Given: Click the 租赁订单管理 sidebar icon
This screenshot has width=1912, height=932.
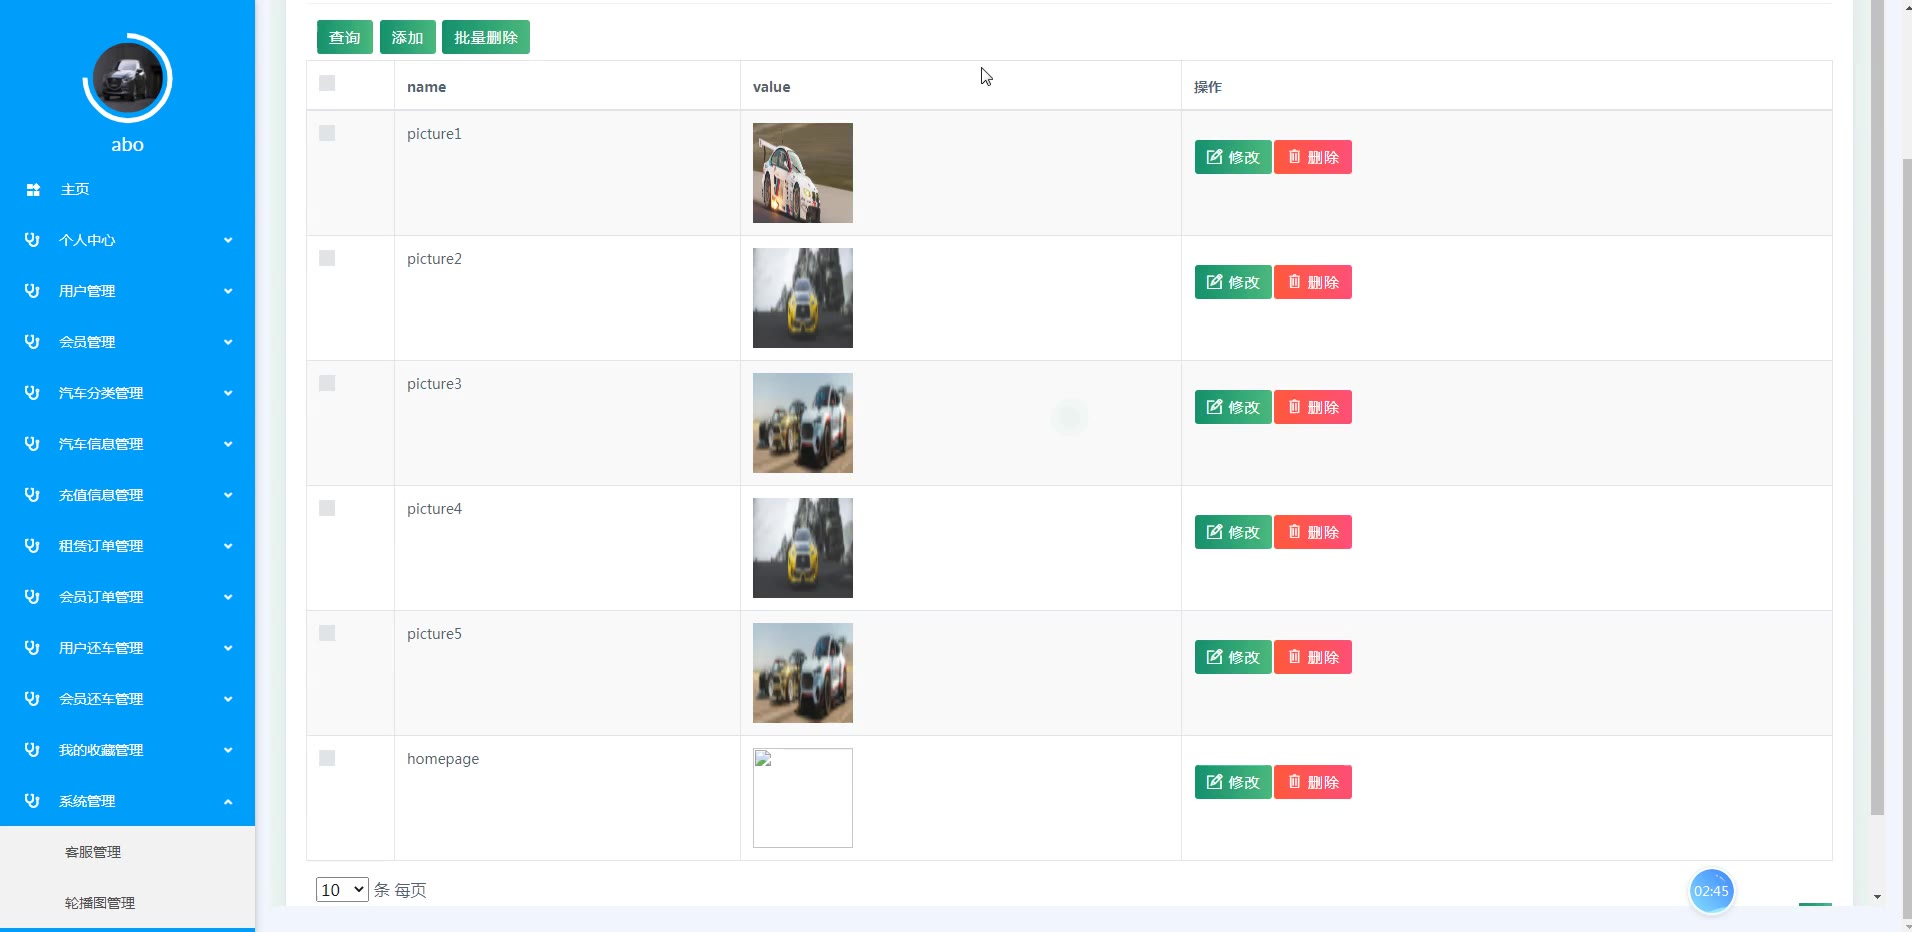Looking at the screenshot, I should 32,546.
